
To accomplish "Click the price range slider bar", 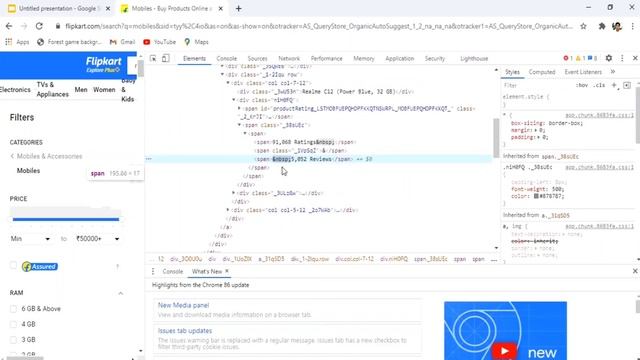I will coord(66,219).
